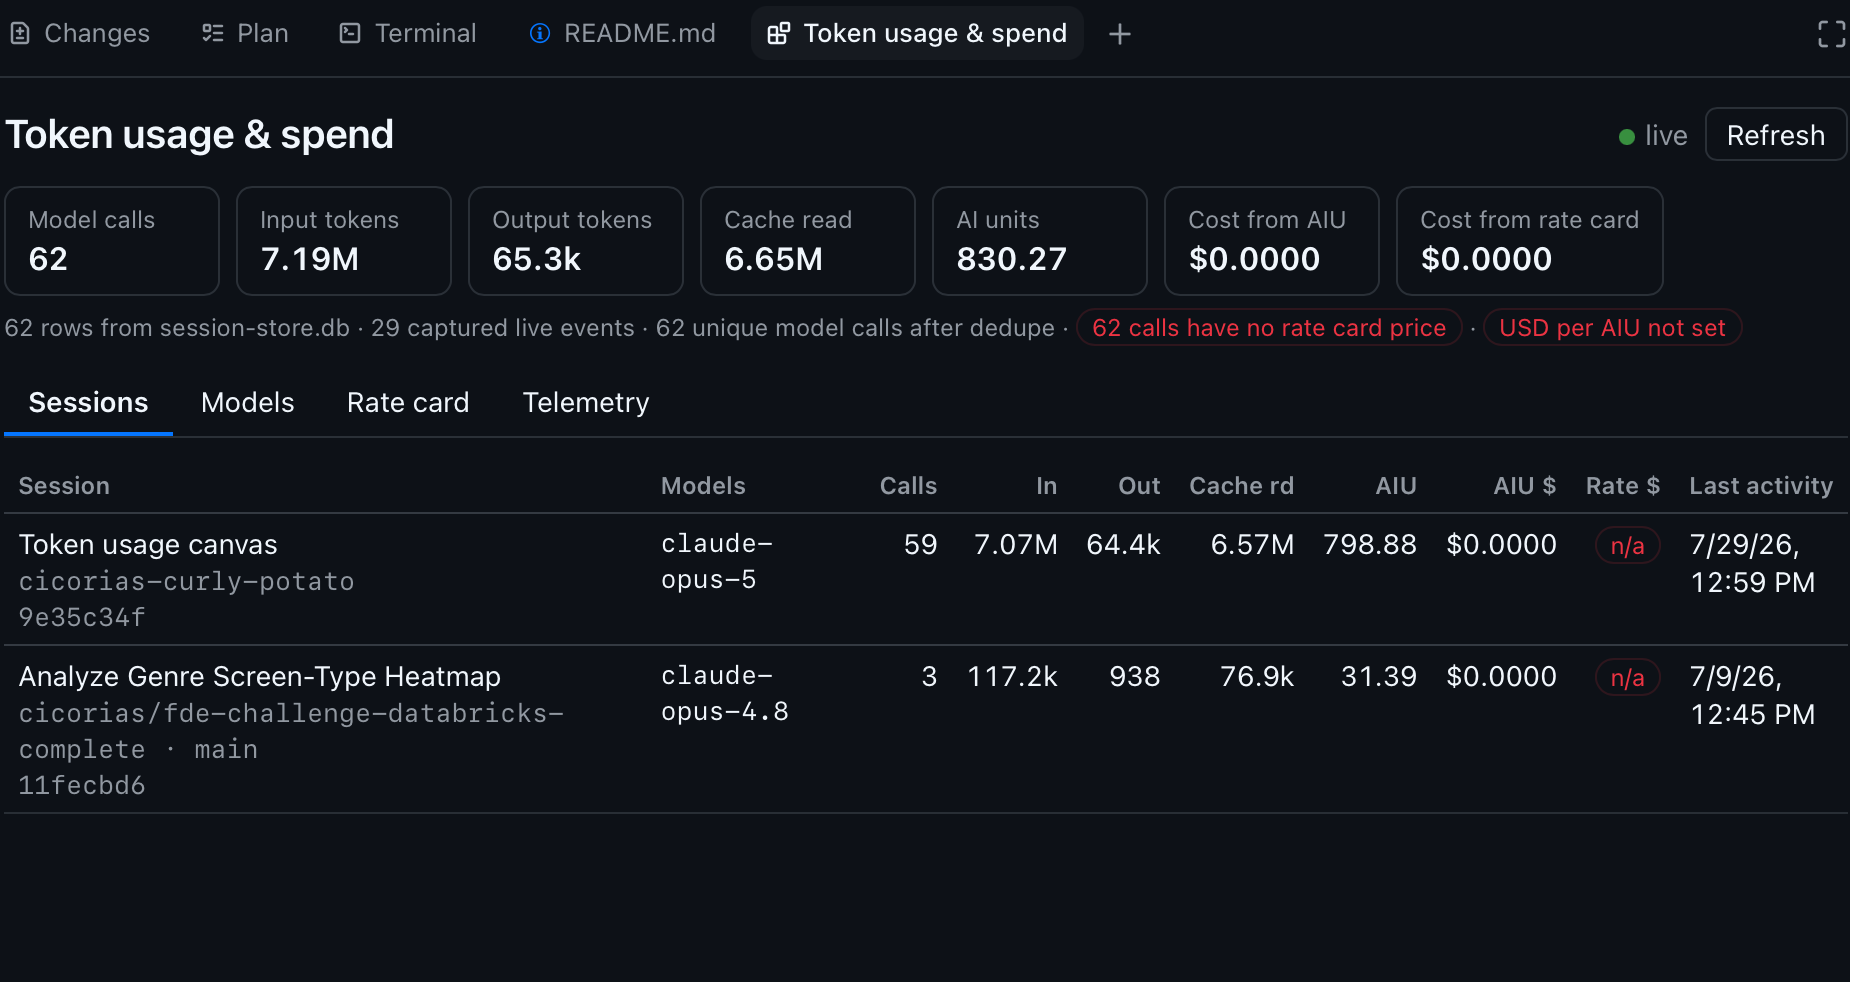Click the Cache rd column header
The width and height of the screenshot is (1850, 982).
1241,486
